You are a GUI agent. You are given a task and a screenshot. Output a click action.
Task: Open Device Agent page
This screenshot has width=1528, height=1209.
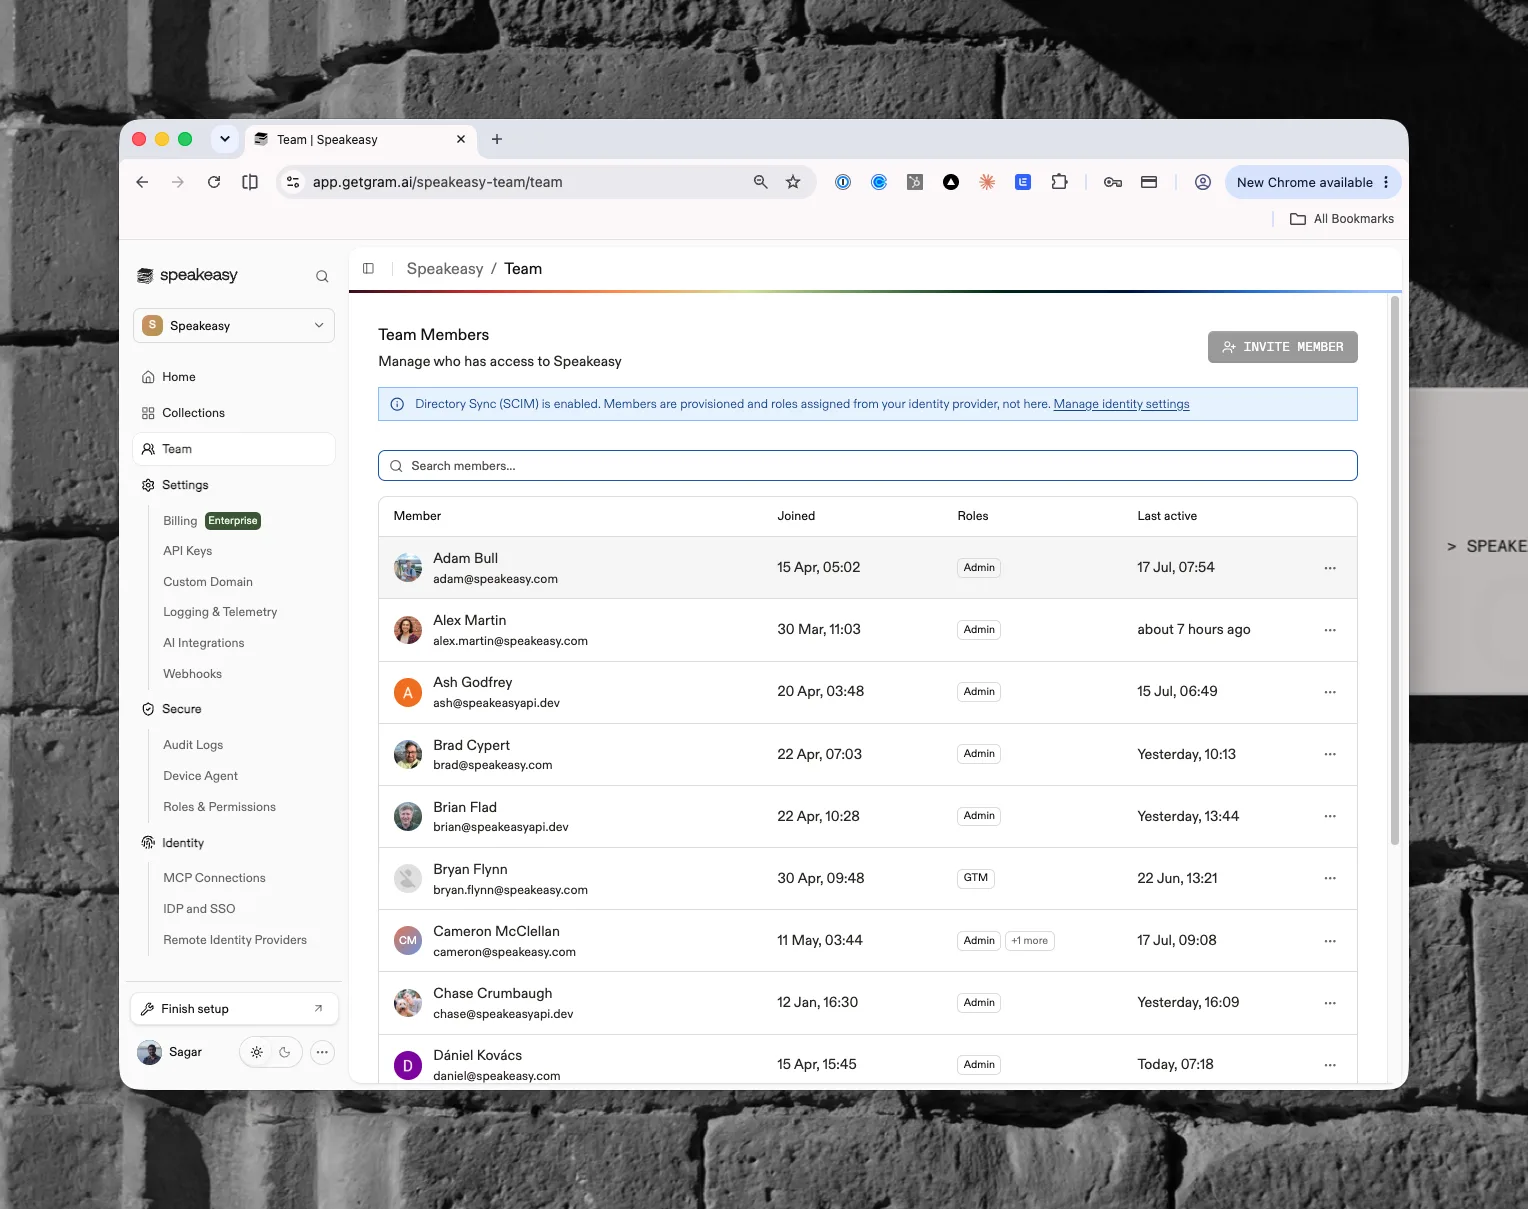pyautogui.click(x=201, y=776)
